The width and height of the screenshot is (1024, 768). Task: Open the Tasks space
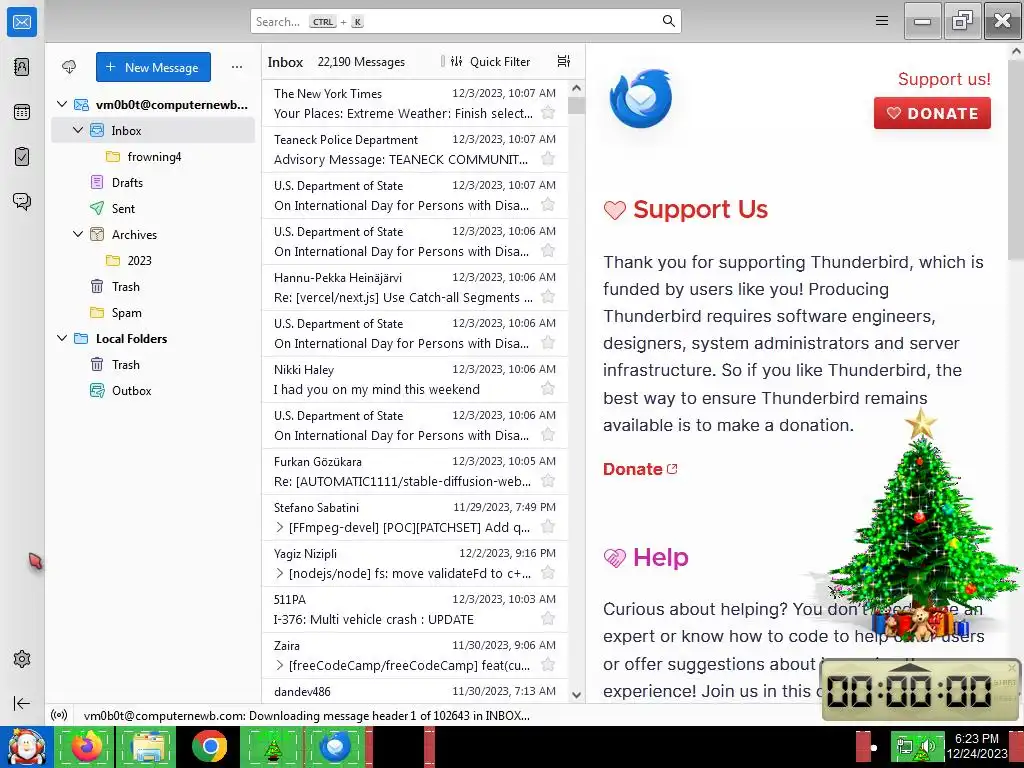22,157
